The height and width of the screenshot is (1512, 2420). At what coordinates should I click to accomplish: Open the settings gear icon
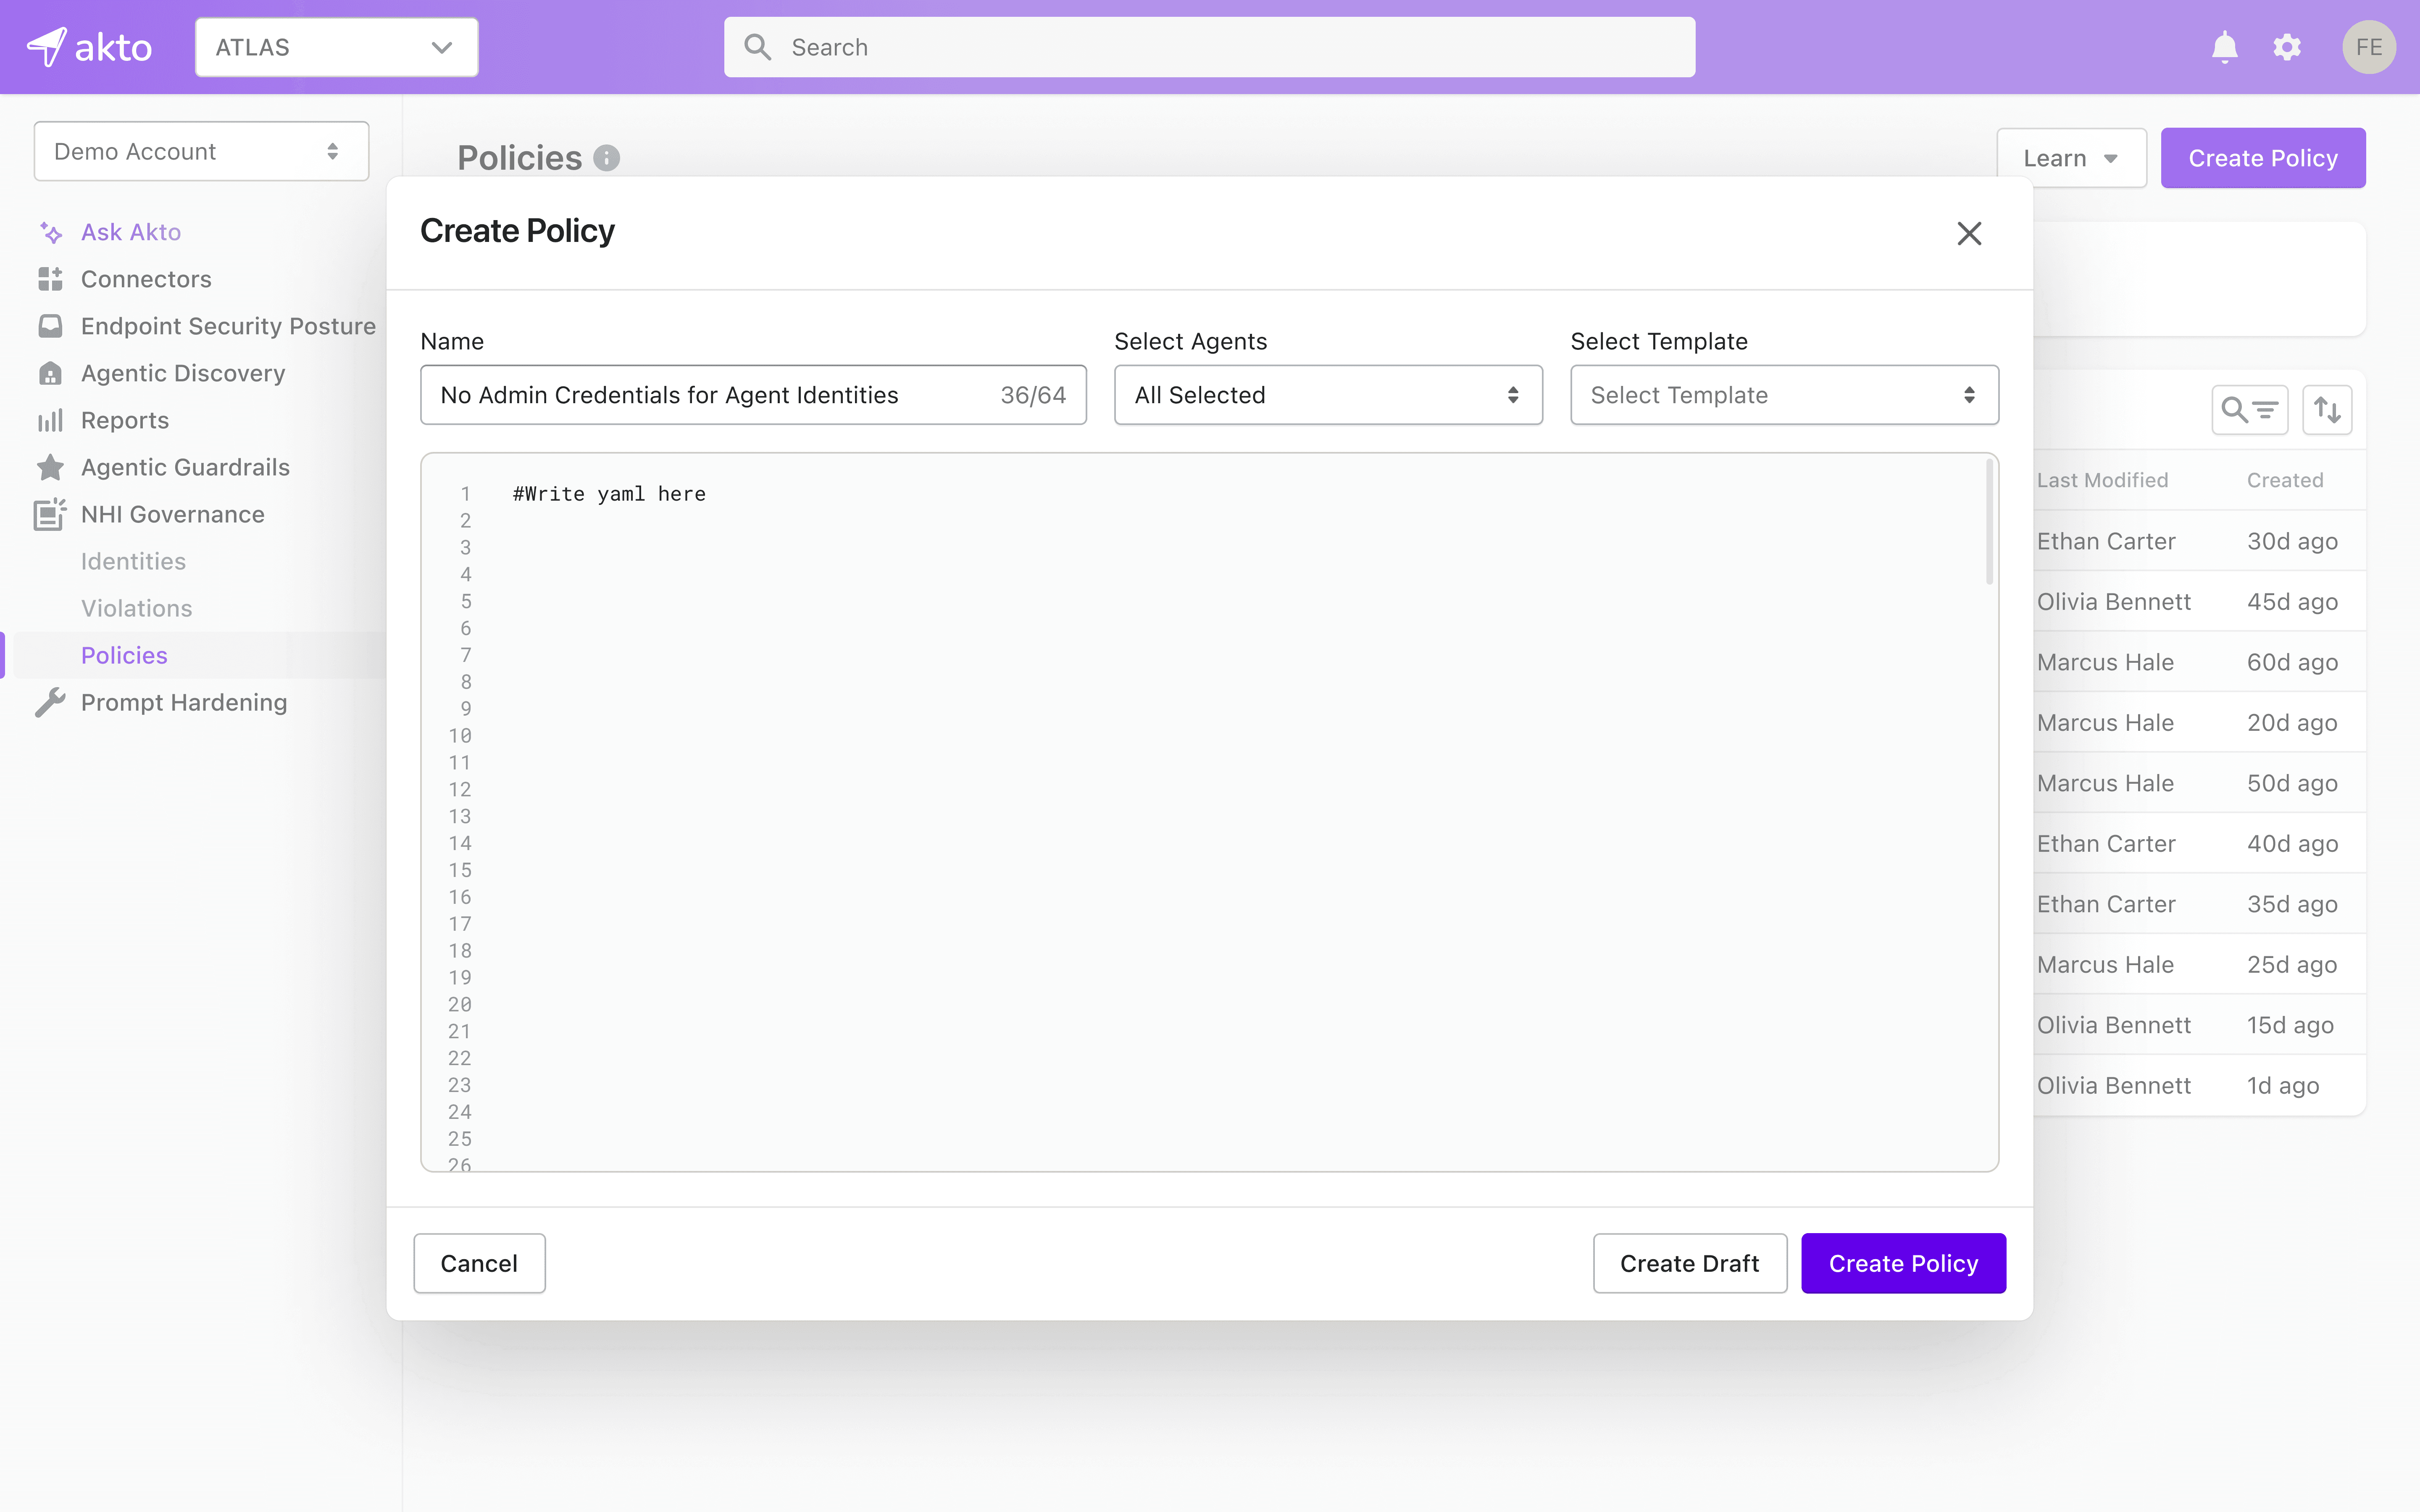[2287, 47]
